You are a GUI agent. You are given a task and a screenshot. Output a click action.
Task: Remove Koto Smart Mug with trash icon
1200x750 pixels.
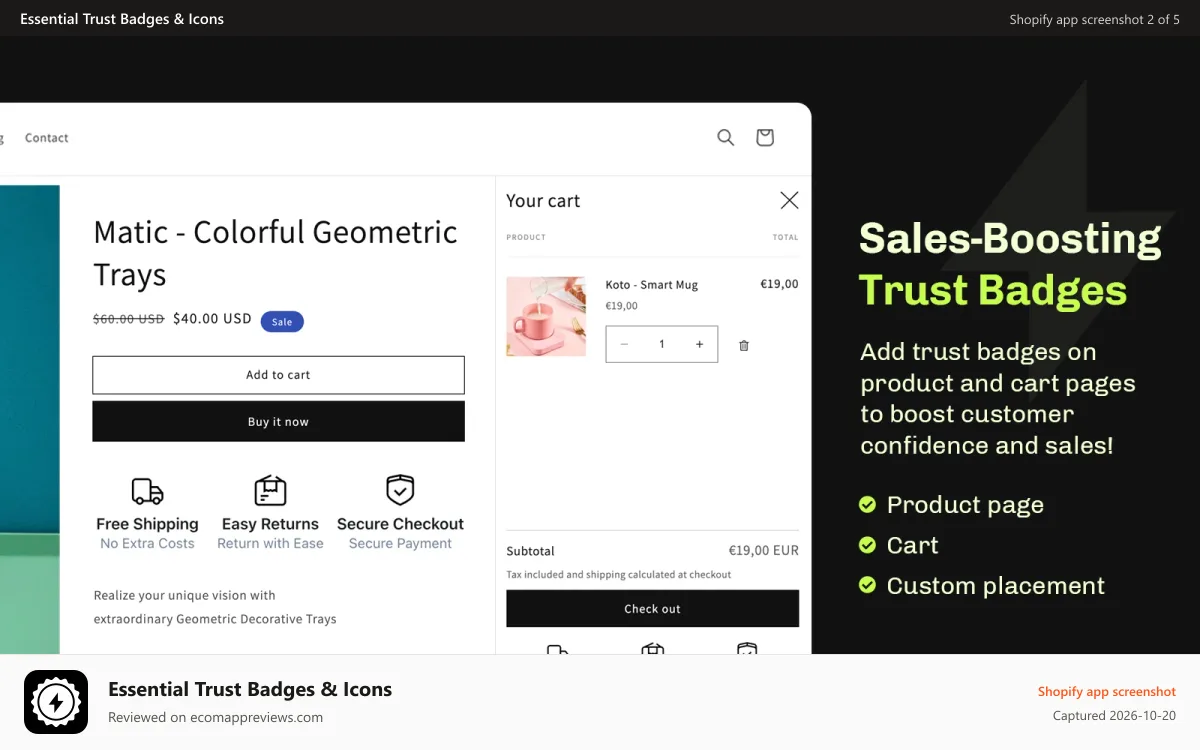point(744,345)
